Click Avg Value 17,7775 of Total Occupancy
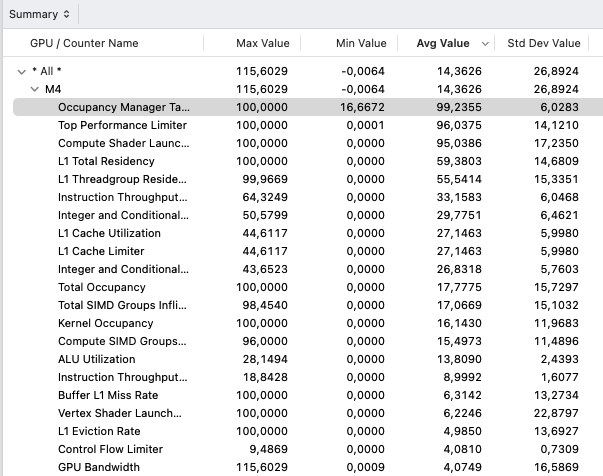 [x=459, y=287]
